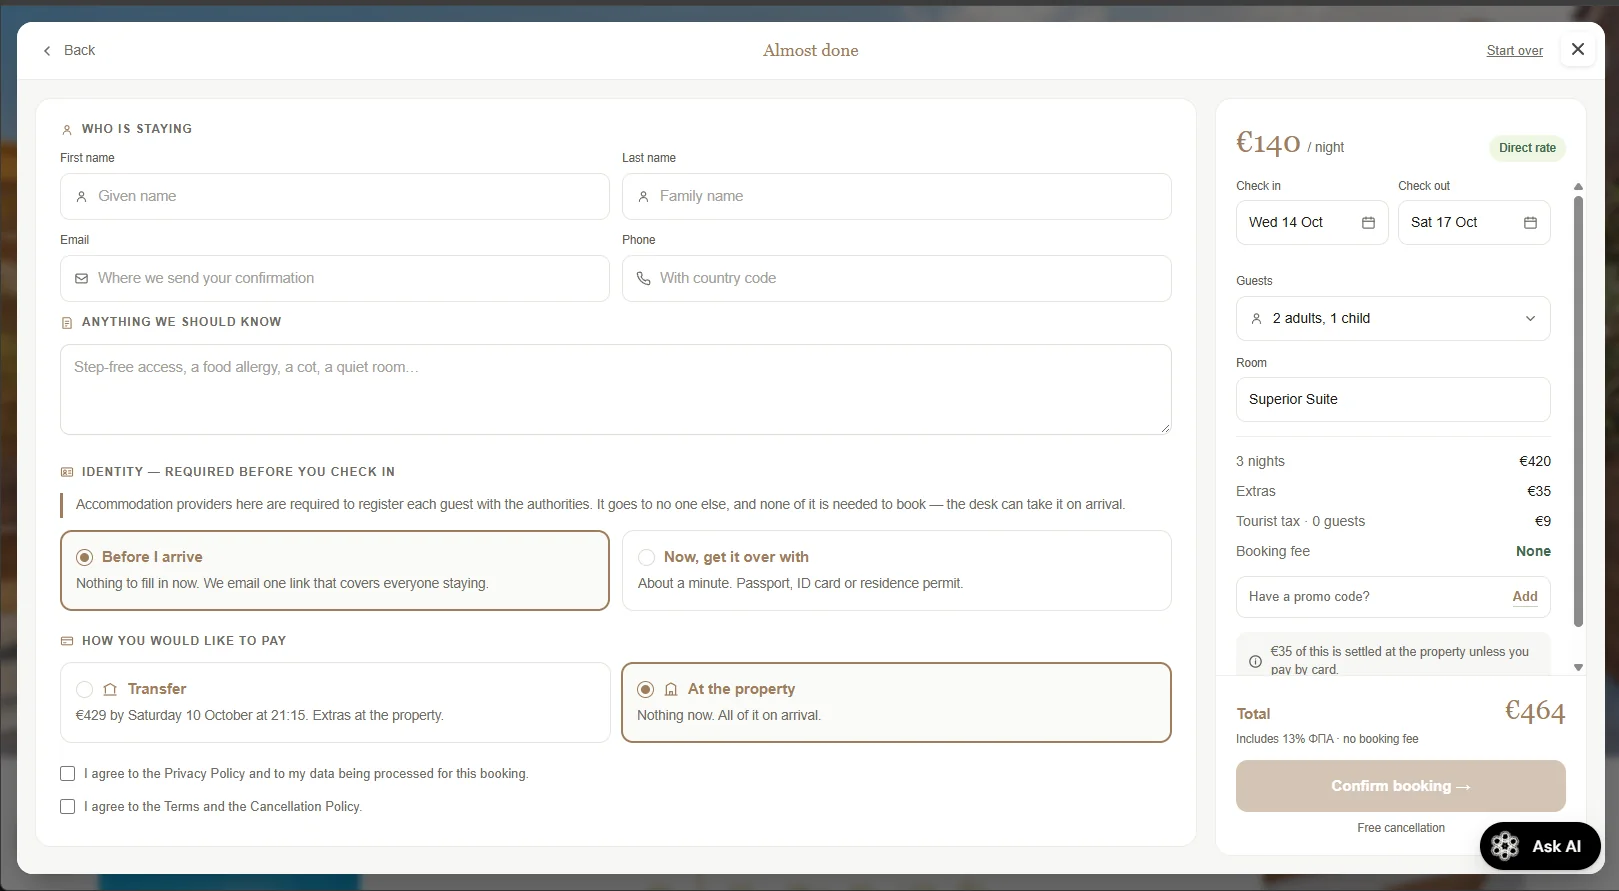The width and height of the screenshot is (1619, 891).
Task: Click the person icon in Family name field
Action: pyautogui.click(x=644, y=197)
